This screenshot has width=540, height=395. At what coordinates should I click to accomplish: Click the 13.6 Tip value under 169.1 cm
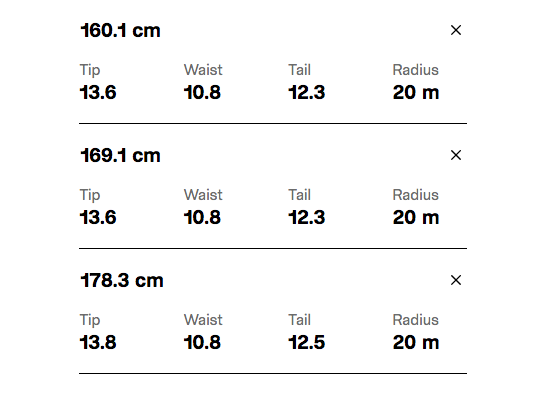98,218
